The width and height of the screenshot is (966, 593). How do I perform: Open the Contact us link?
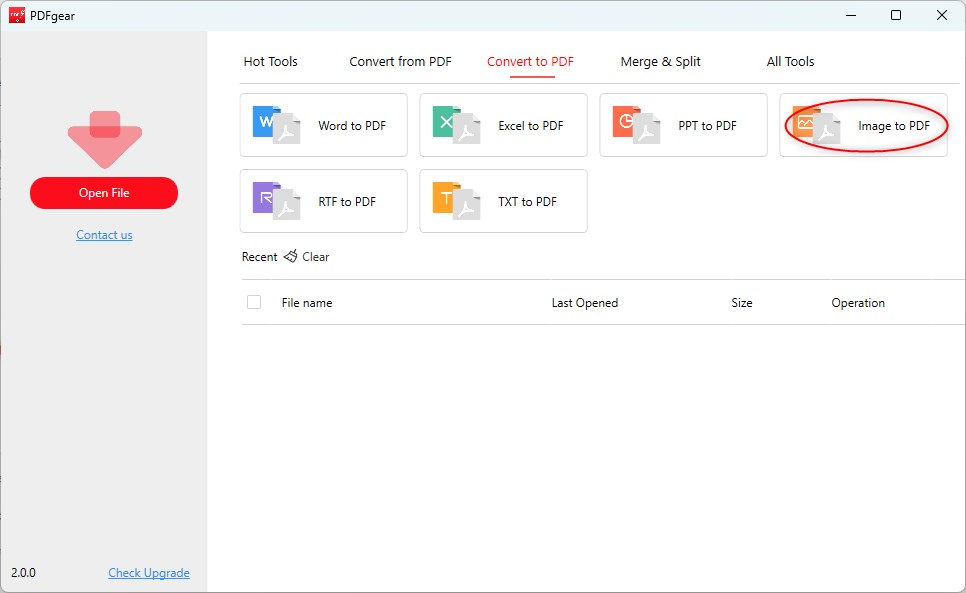[x=104, y=234]
